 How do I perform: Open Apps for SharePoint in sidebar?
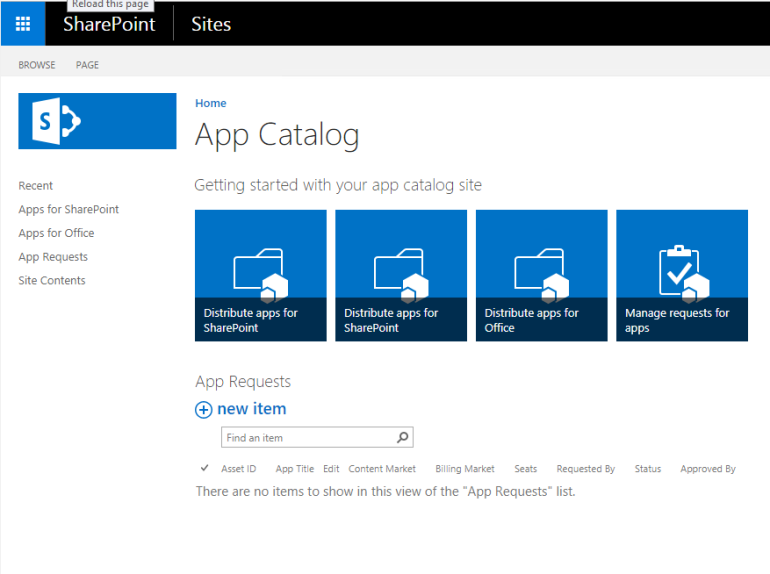[68, 209]
